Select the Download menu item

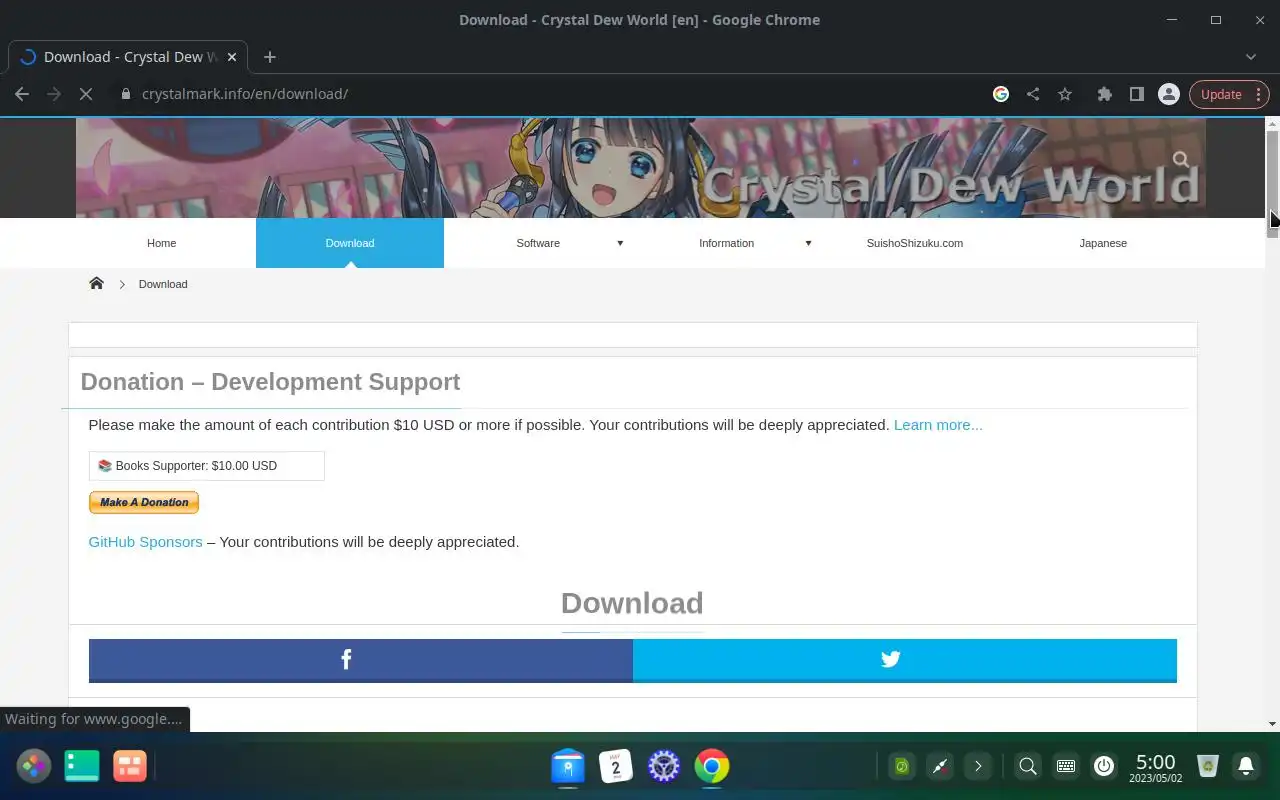pyautogui.click(x=350, y=243)
